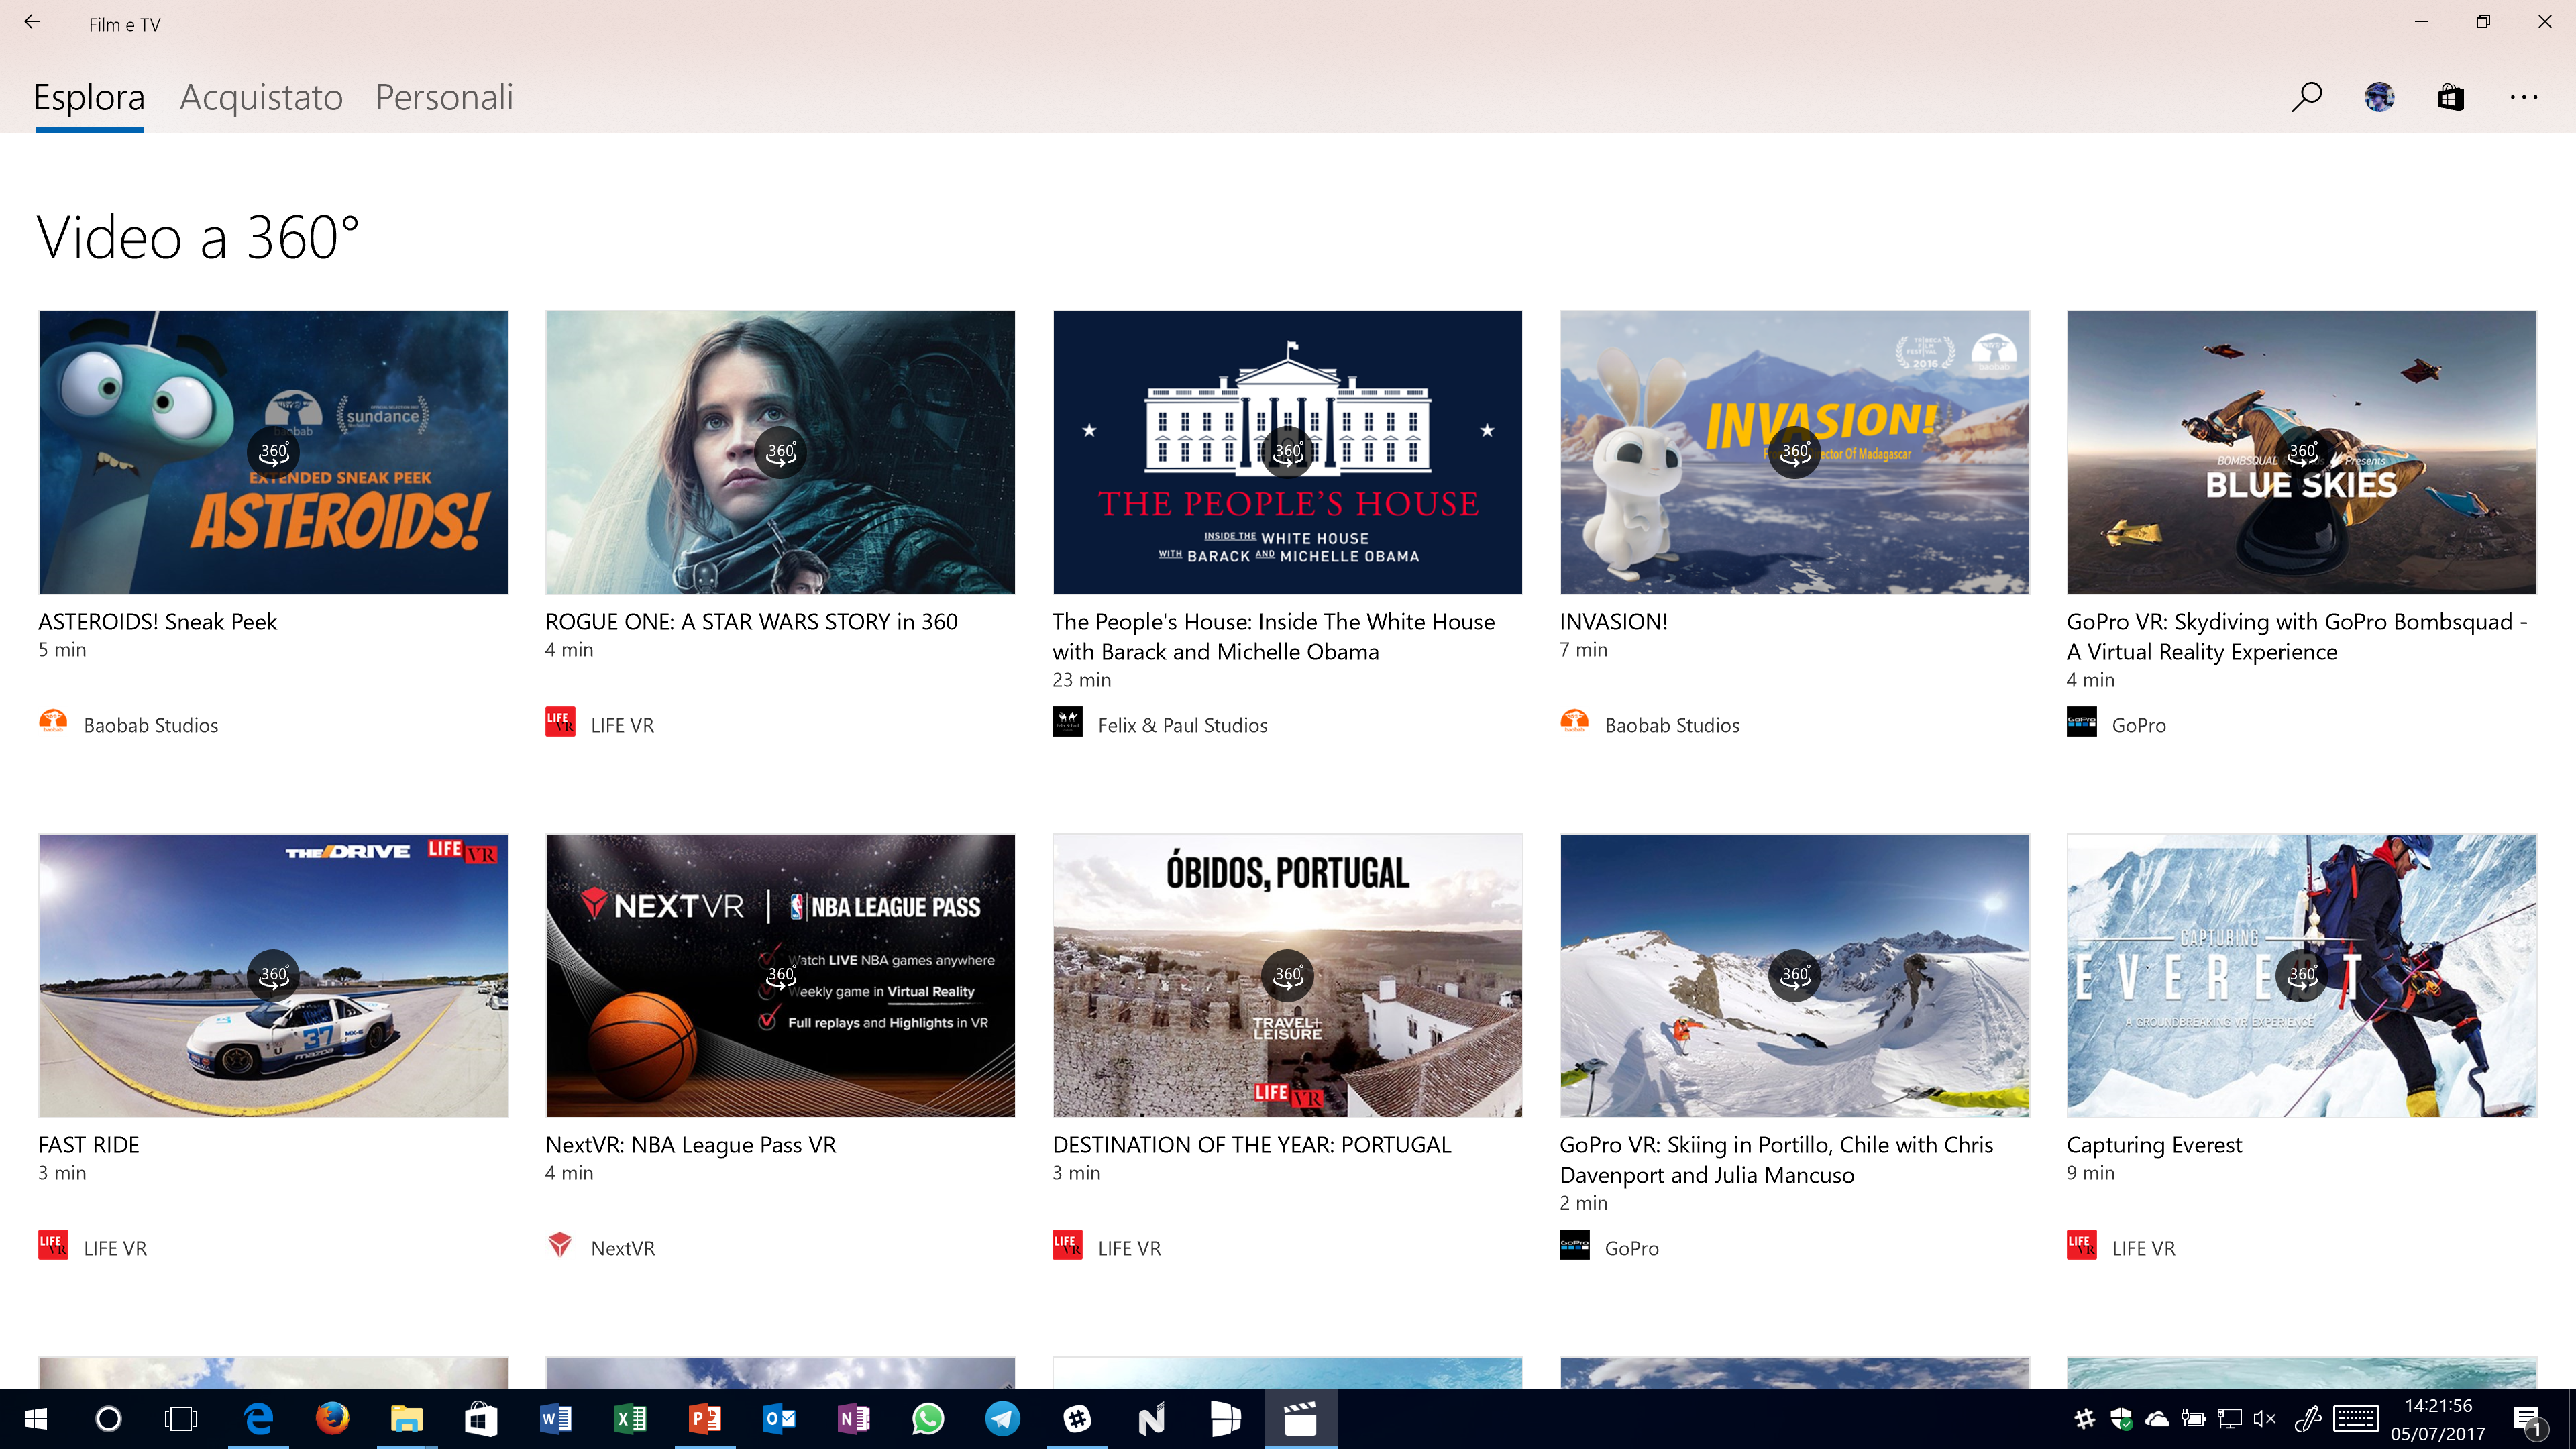This screenshot has width=2576, height=1449.
Task: Open Excel from the taskbar
Action: coord(630,1418)
